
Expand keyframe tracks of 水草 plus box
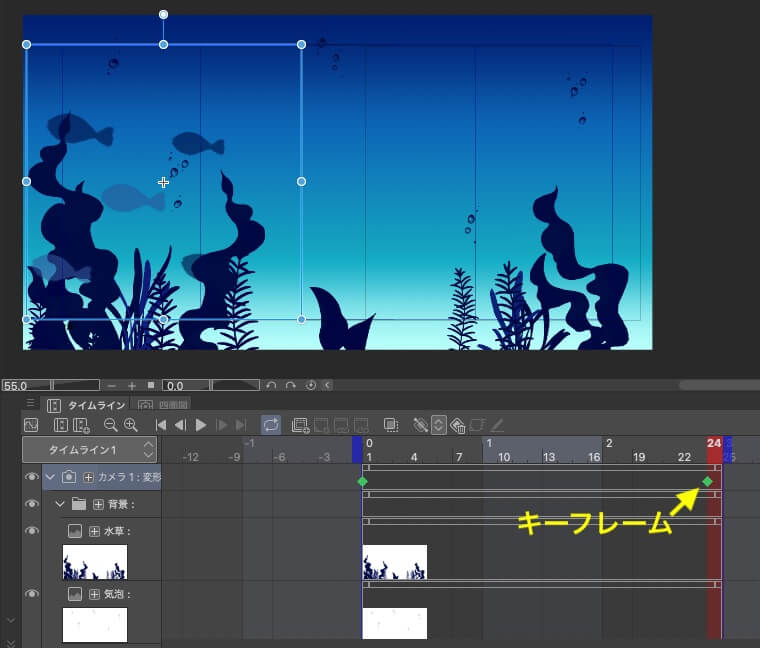(x=95, y=532)
